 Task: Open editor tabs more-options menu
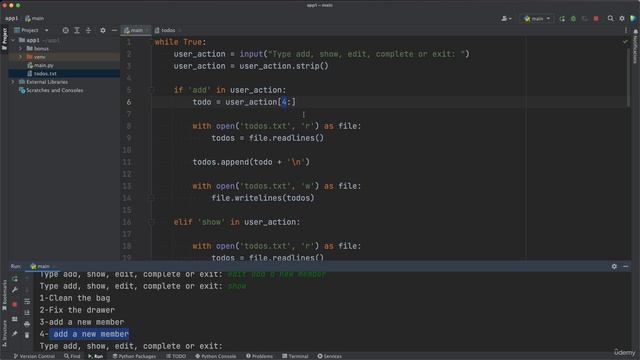tap(626, 30)
